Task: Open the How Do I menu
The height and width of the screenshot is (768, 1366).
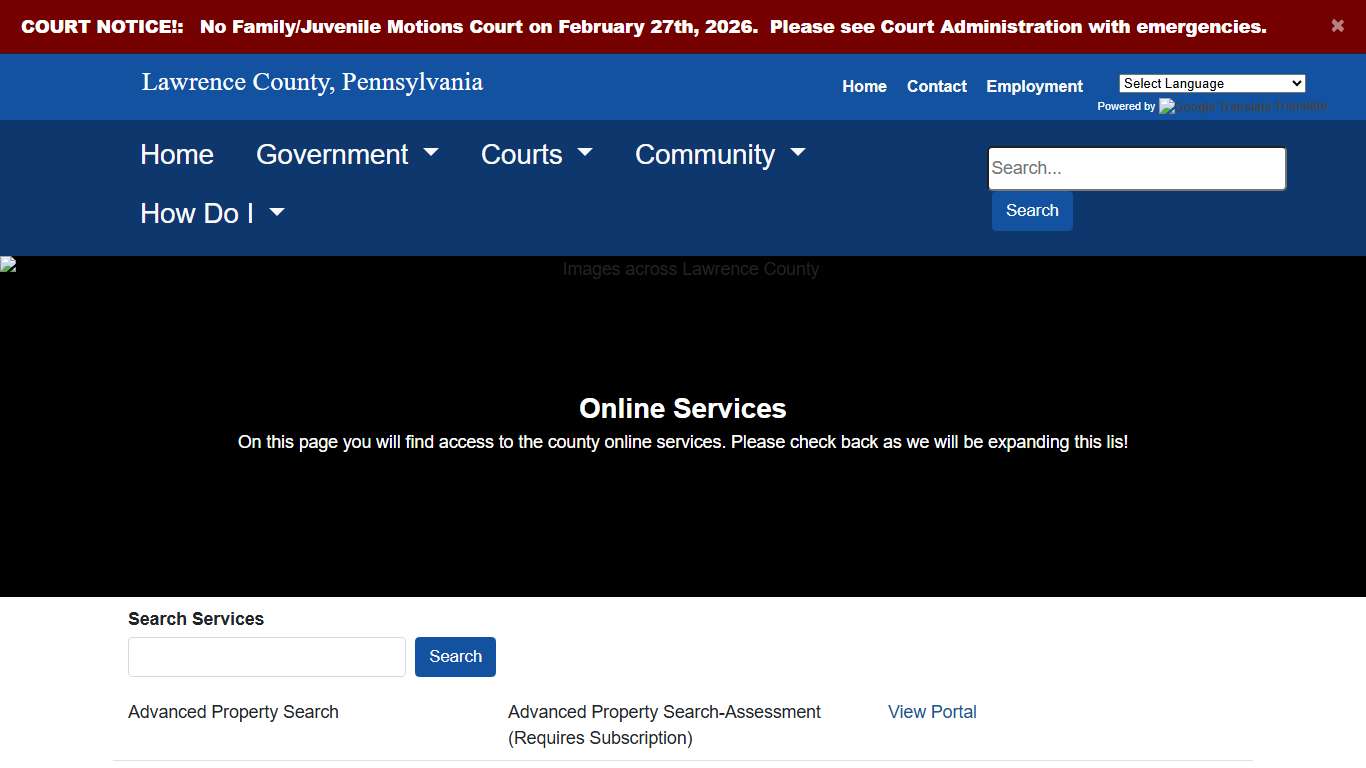Action: tap(212, 213)
